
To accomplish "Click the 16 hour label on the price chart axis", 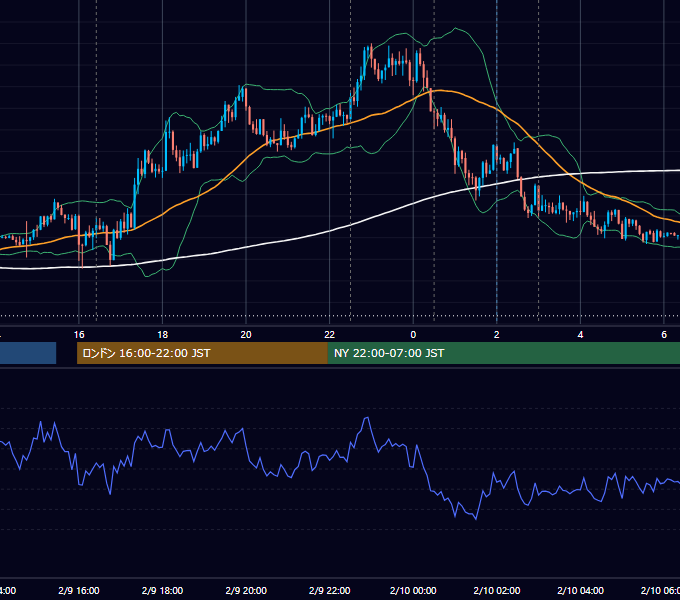I will [79, 335].
